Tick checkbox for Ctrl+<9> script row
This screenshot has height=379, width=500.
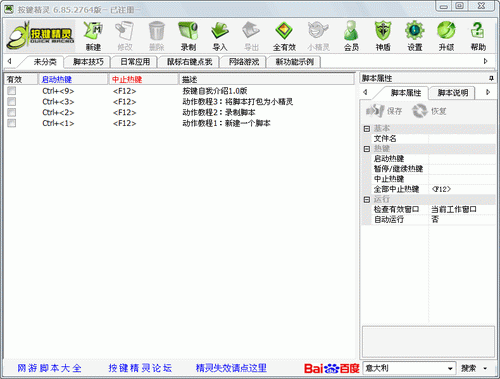point(12,91)
